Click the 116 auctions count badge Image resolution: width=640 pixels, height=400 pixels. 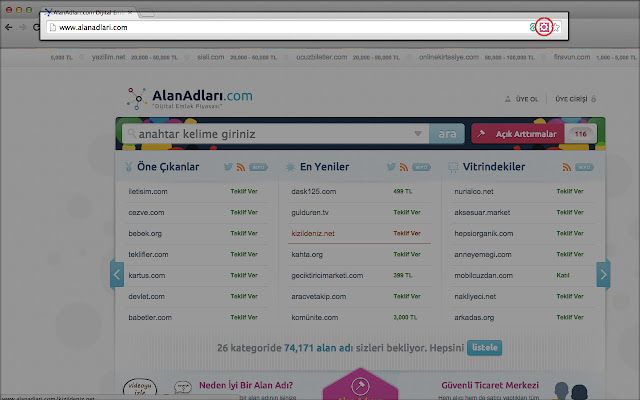click(x=580, y=134)
